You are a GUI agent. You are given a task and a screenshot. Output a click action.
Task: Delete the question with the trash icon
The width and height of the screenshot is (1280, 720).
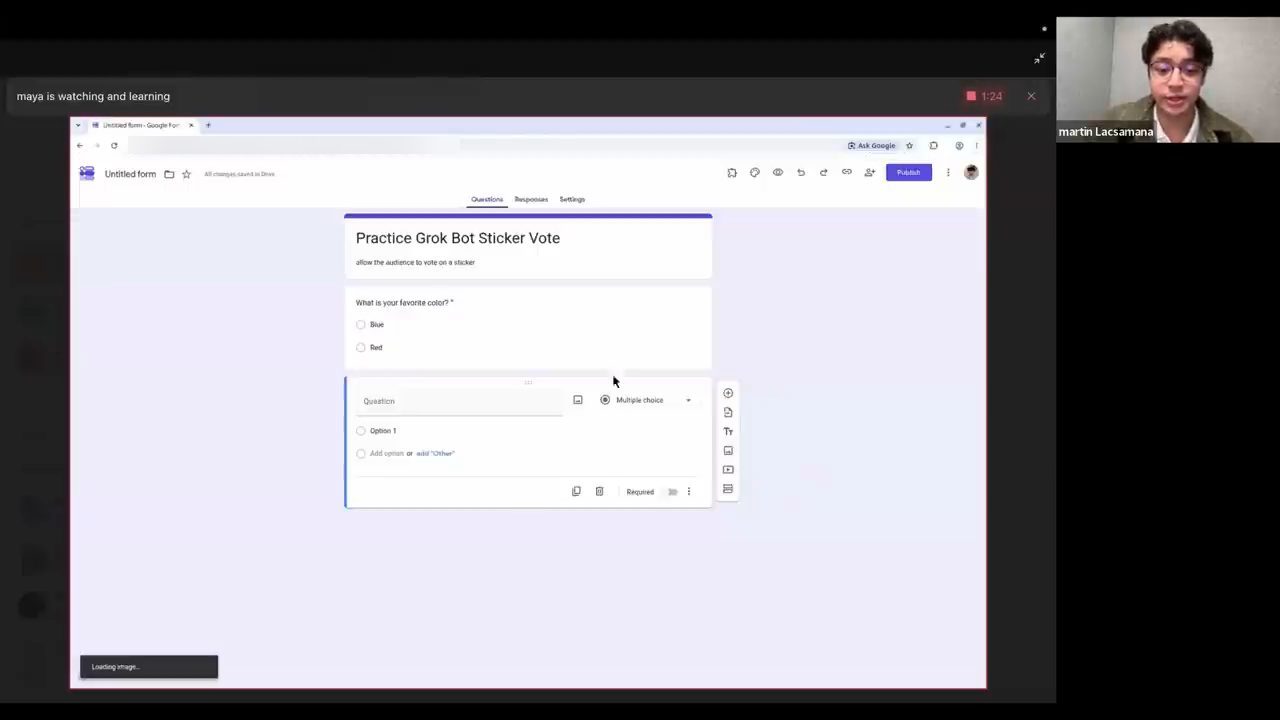point(599,491)
